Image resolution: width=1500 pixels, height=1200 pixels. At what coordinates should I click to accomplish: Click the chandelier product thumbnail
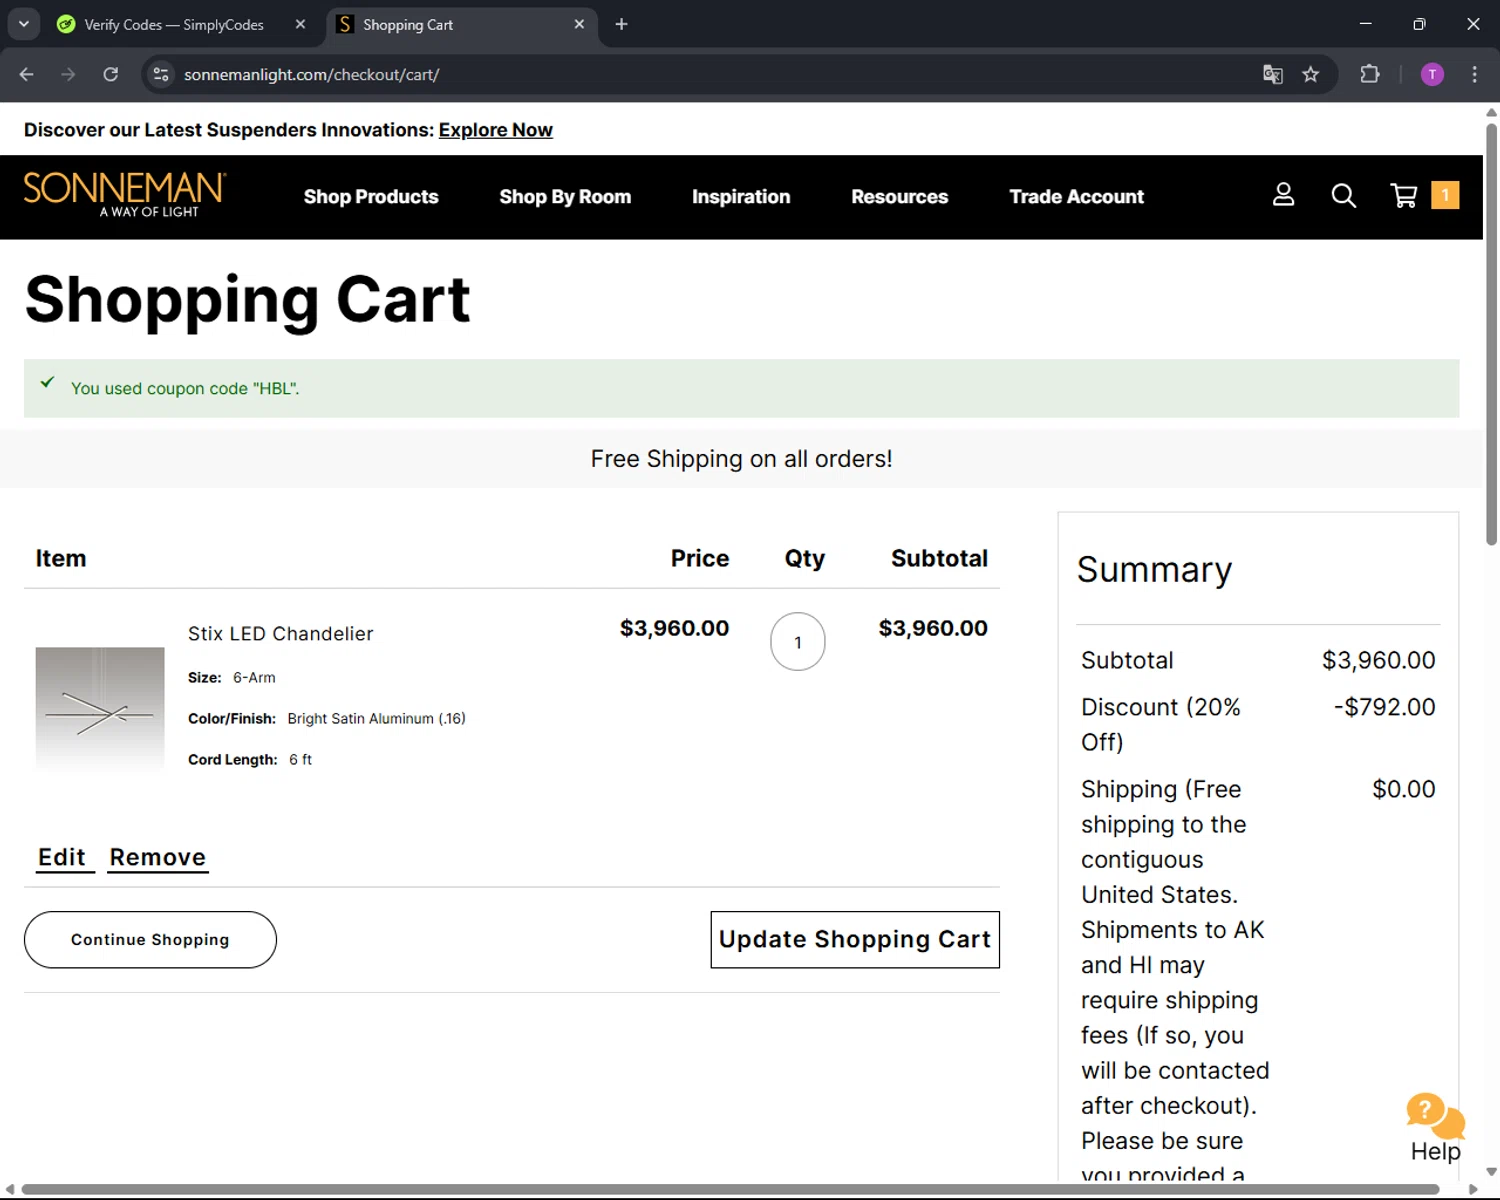[x=100, y=710]
